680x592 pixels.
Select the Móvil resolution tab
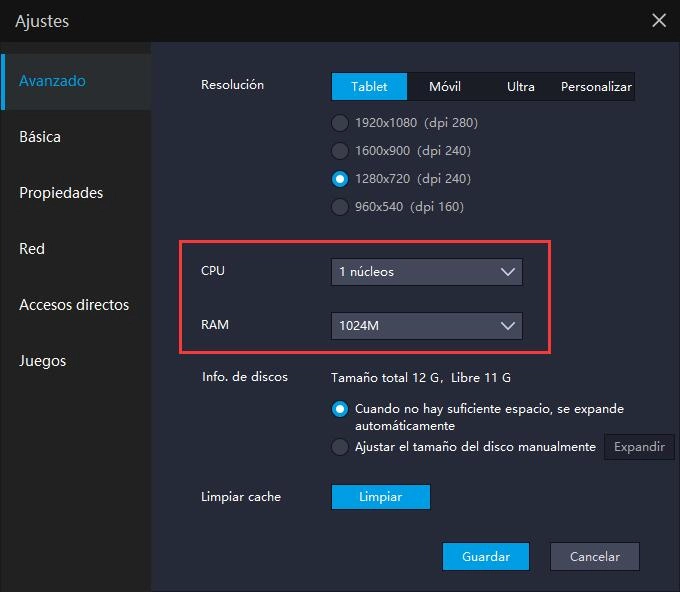click(x=445, y=86)
